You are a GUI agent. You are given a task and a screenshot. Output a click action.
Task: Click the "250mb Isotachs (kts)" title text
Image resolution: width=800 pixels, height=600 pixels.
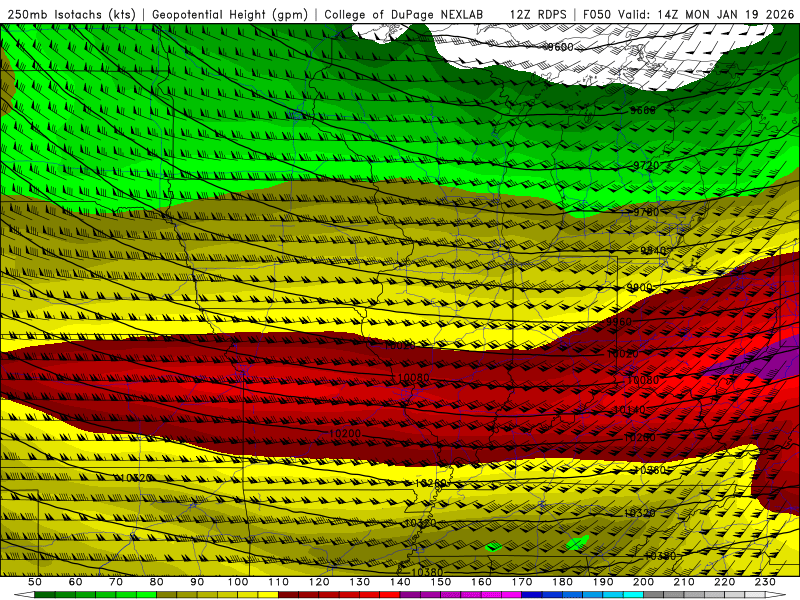[x=71, y=15]
